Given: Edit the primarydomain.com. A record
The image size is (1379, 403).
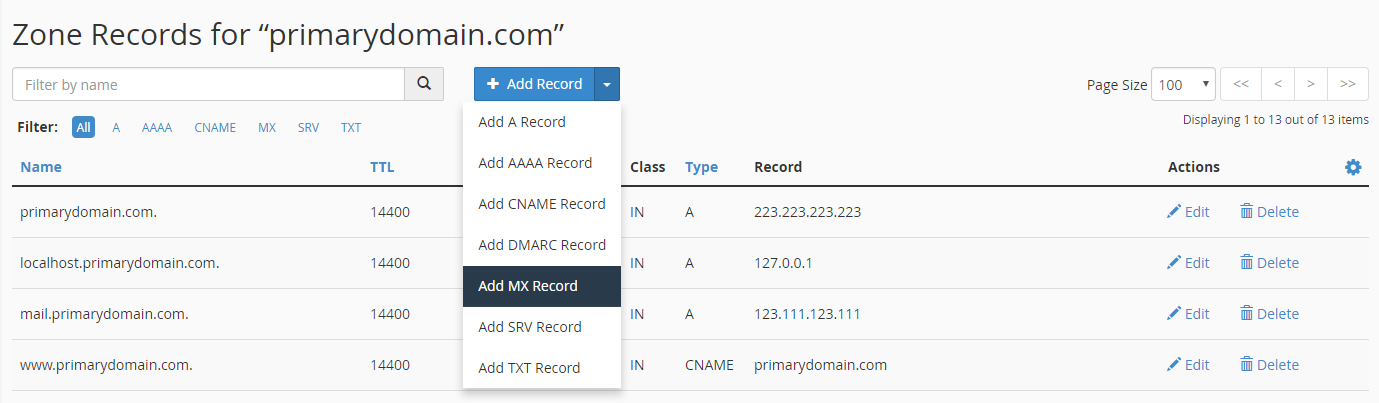Looking at the screenshot, I should [x=1188, y=212].
